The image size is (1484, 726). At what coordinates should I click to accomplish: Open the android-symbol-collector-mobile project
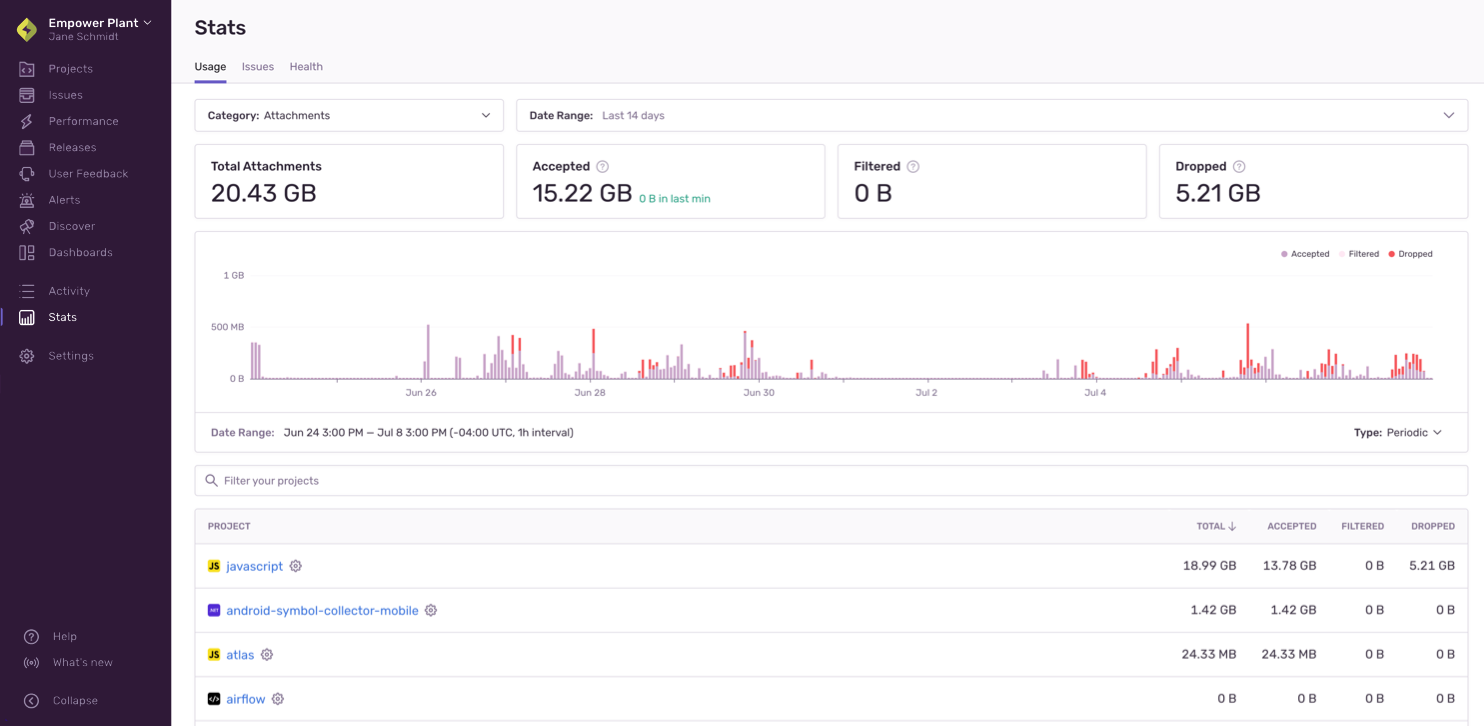click(321, 610)
